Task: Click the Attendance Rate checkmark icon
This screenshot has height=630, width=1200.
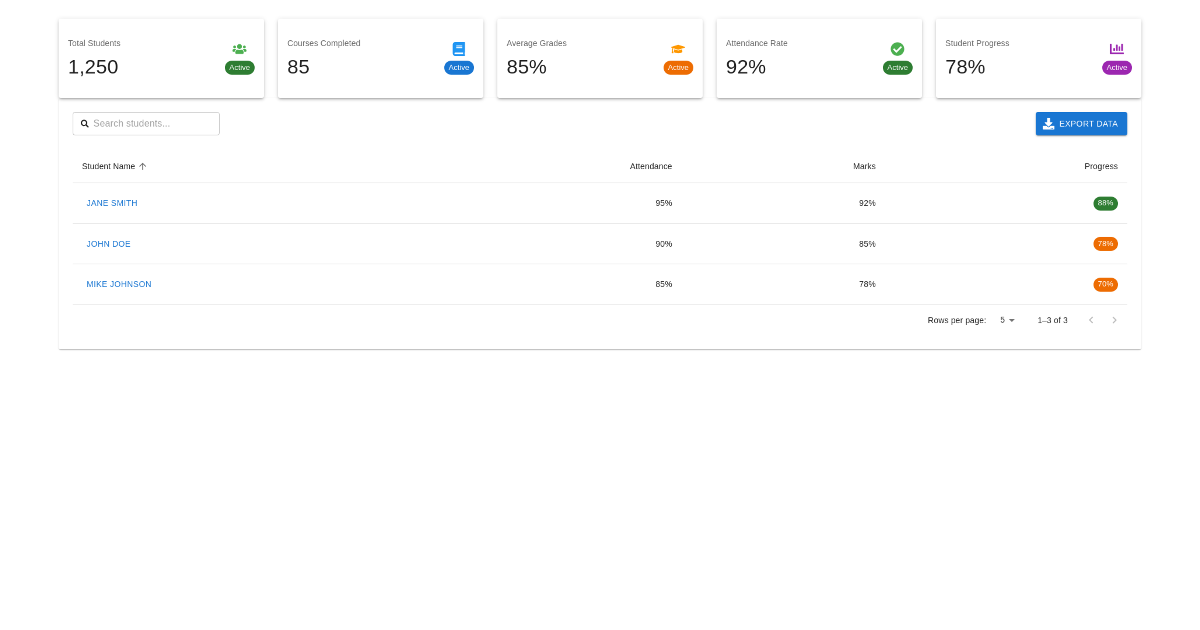Action: coord(897,48)
